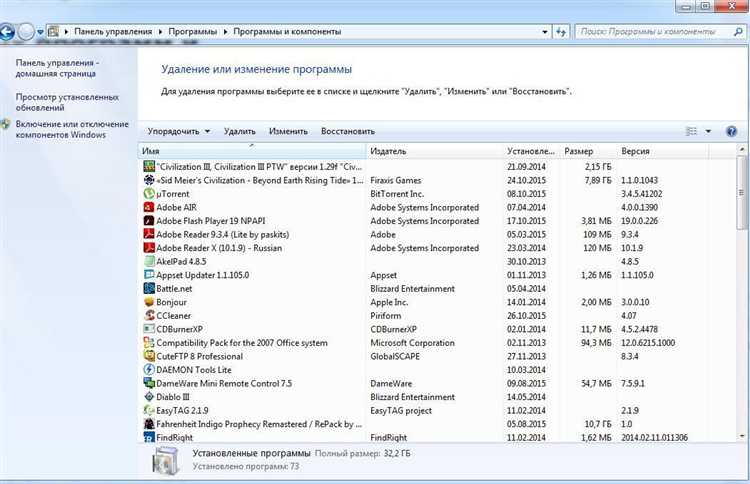Click the Diablo III icon
750x484 pixels.
coord(149,397)
